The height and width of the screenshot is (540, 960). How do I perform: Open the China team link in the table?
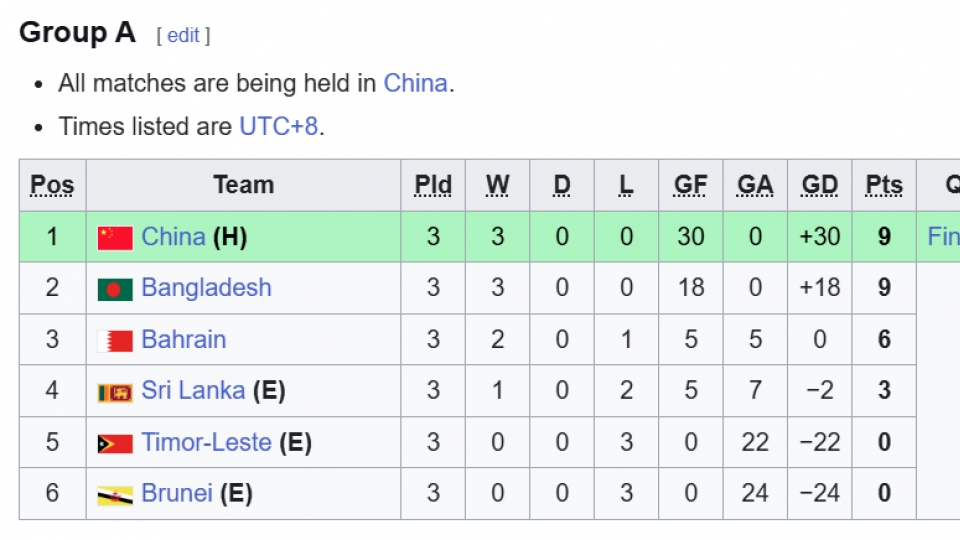(x=173, y=237)
